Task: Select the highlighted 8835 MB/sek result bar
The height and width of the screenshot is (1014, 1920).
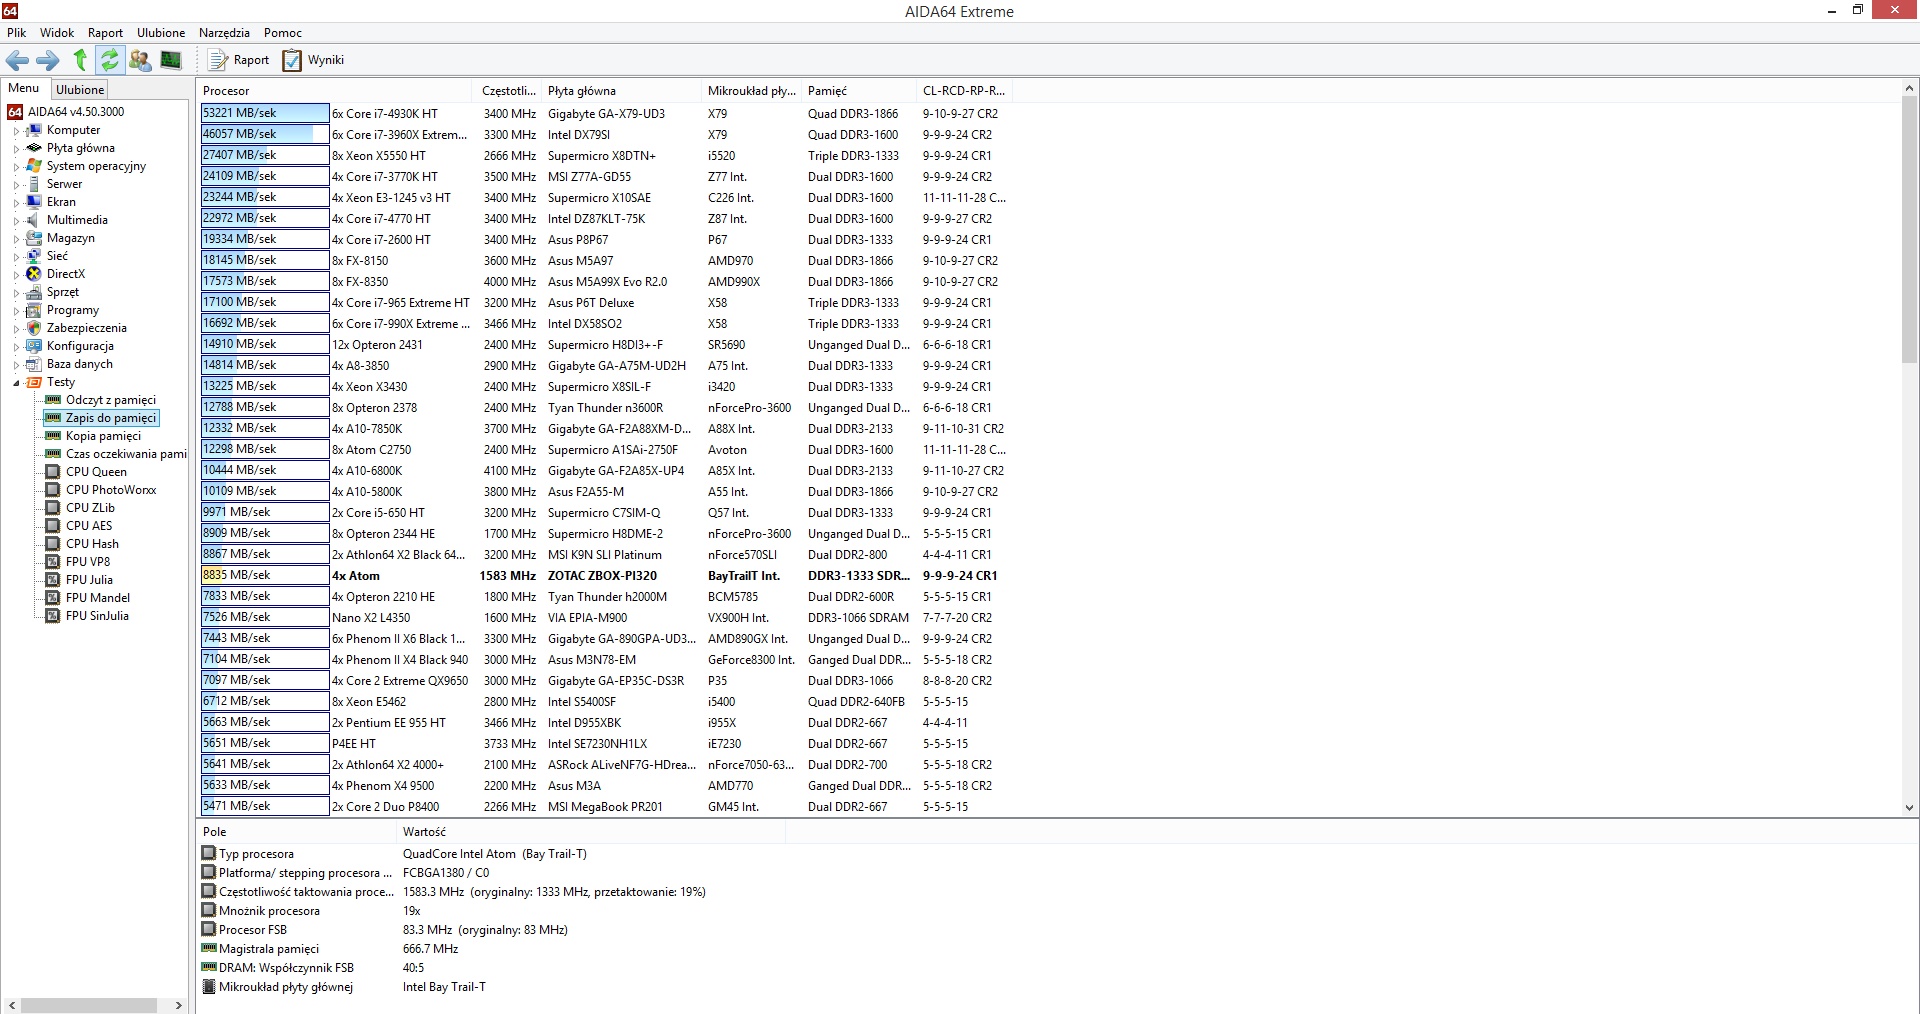Action: [265, 575]
